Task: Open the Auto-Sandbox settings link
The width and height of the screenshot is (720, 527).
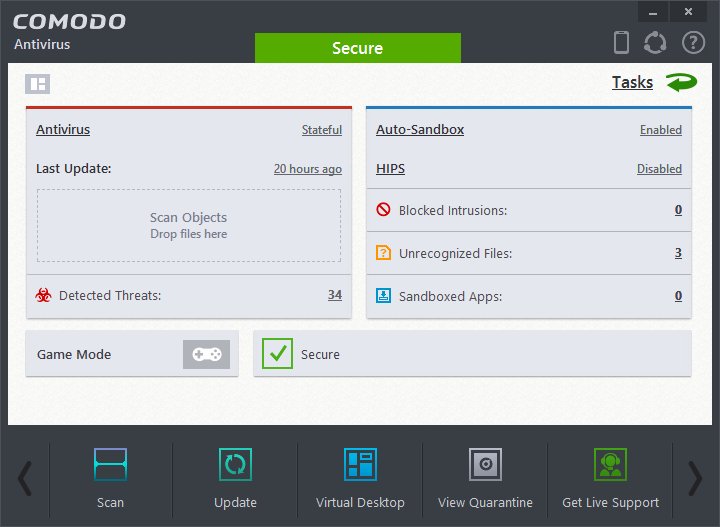Action: [x=420, y=129]
